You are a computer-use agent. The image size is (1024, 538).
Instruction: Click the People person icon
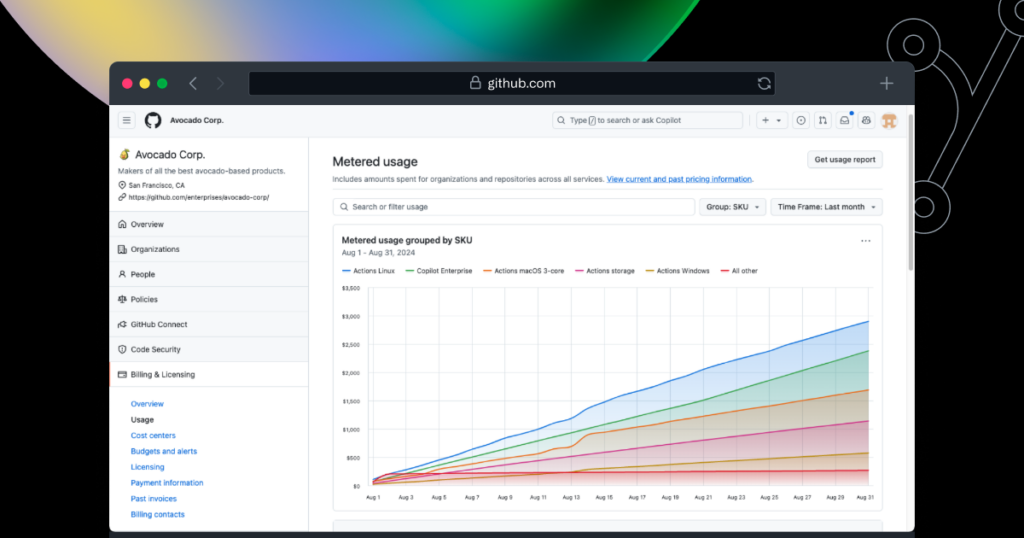122,274
